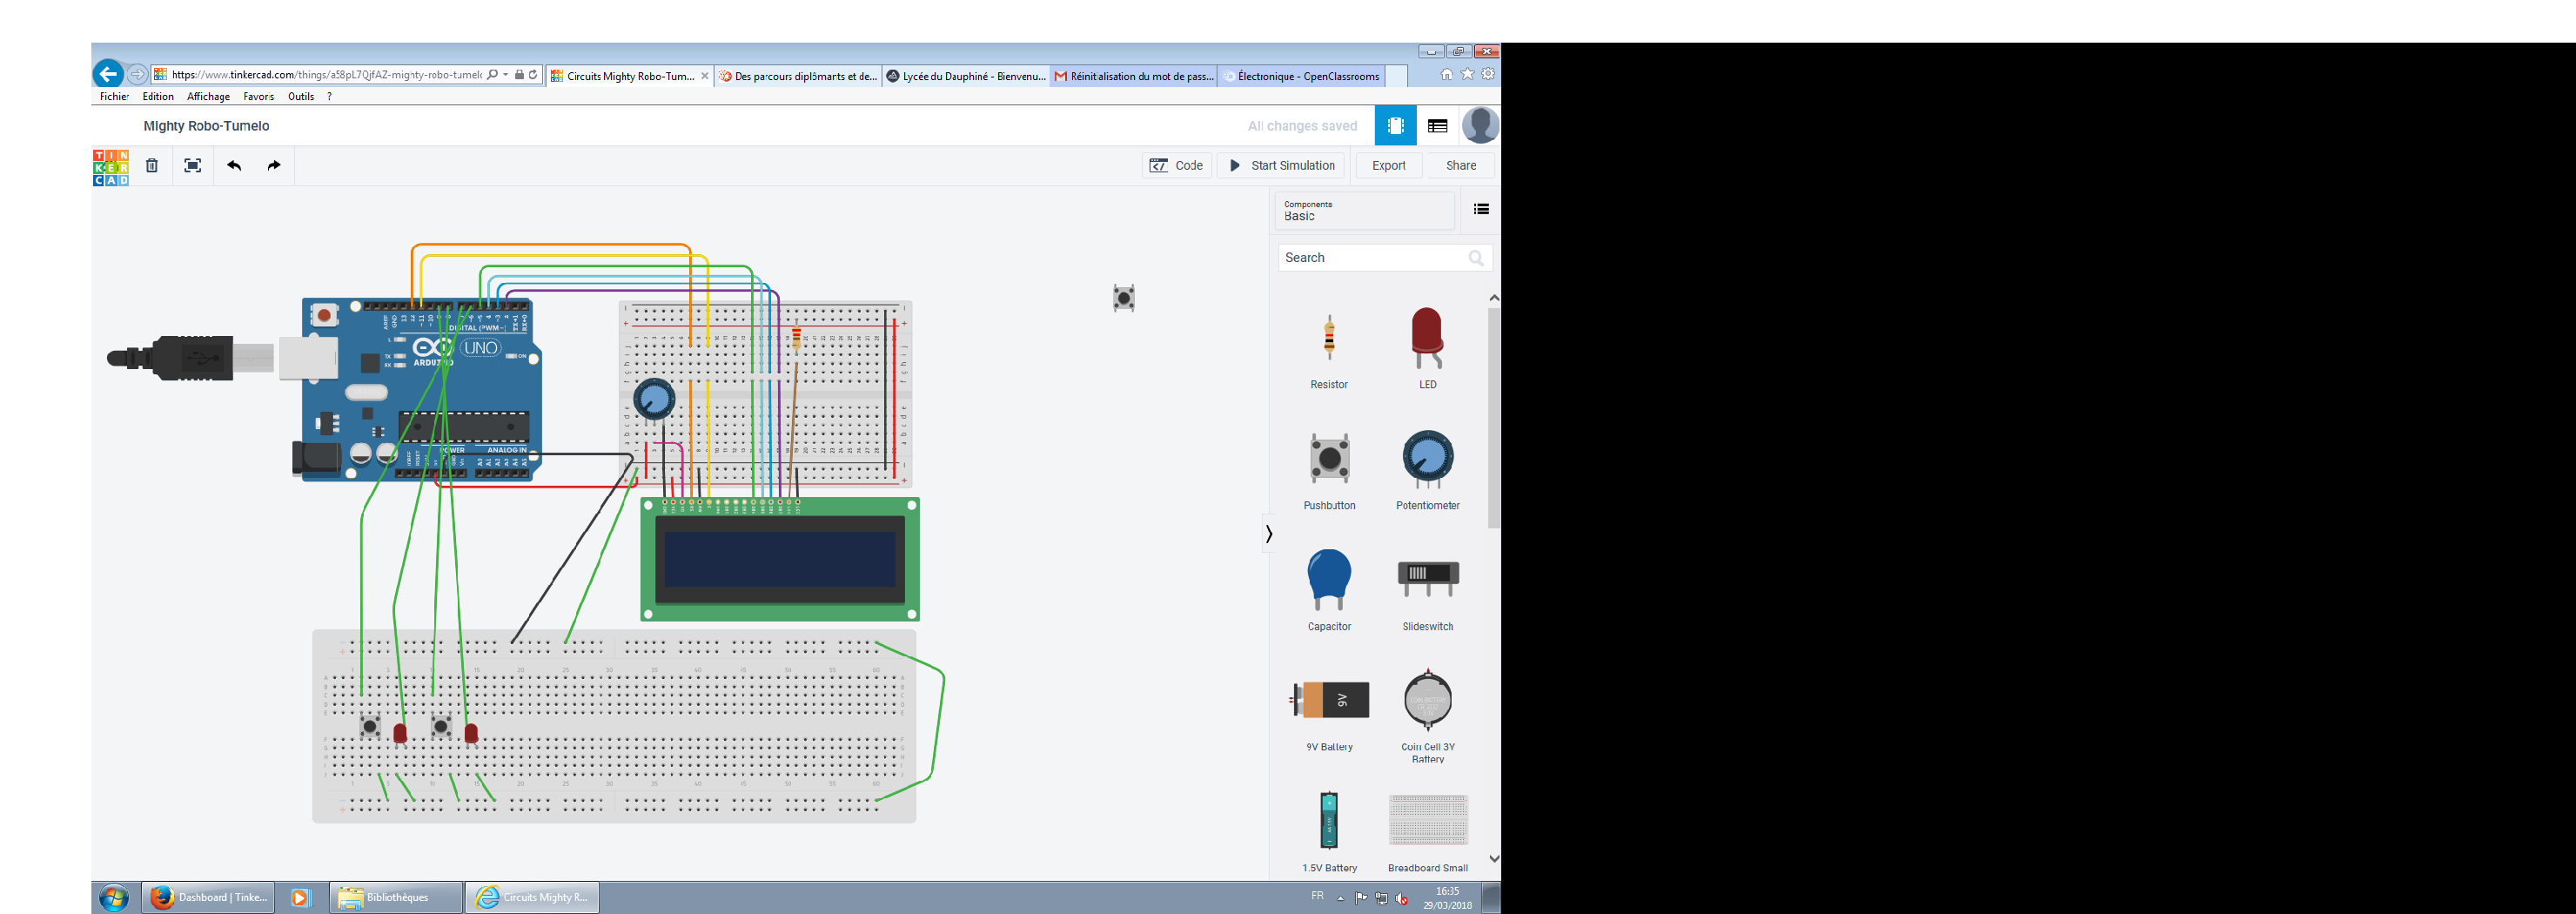The height and width of the screenshot is (914, 2576).
Task: Delete component using the trash icon
Action: pos(152,165)
